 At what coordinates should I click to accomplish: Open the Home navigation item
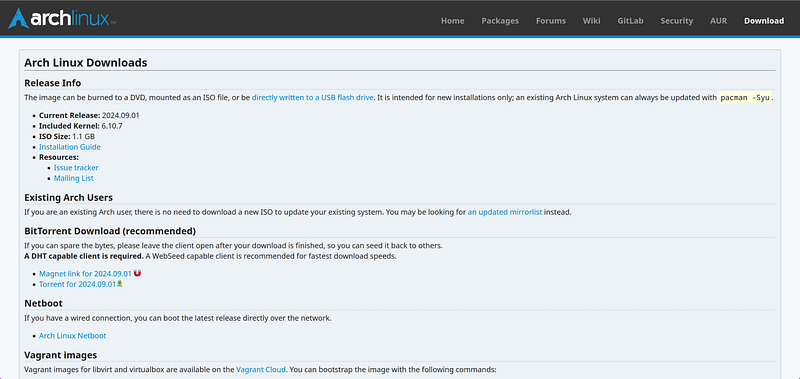coord(453,21)
